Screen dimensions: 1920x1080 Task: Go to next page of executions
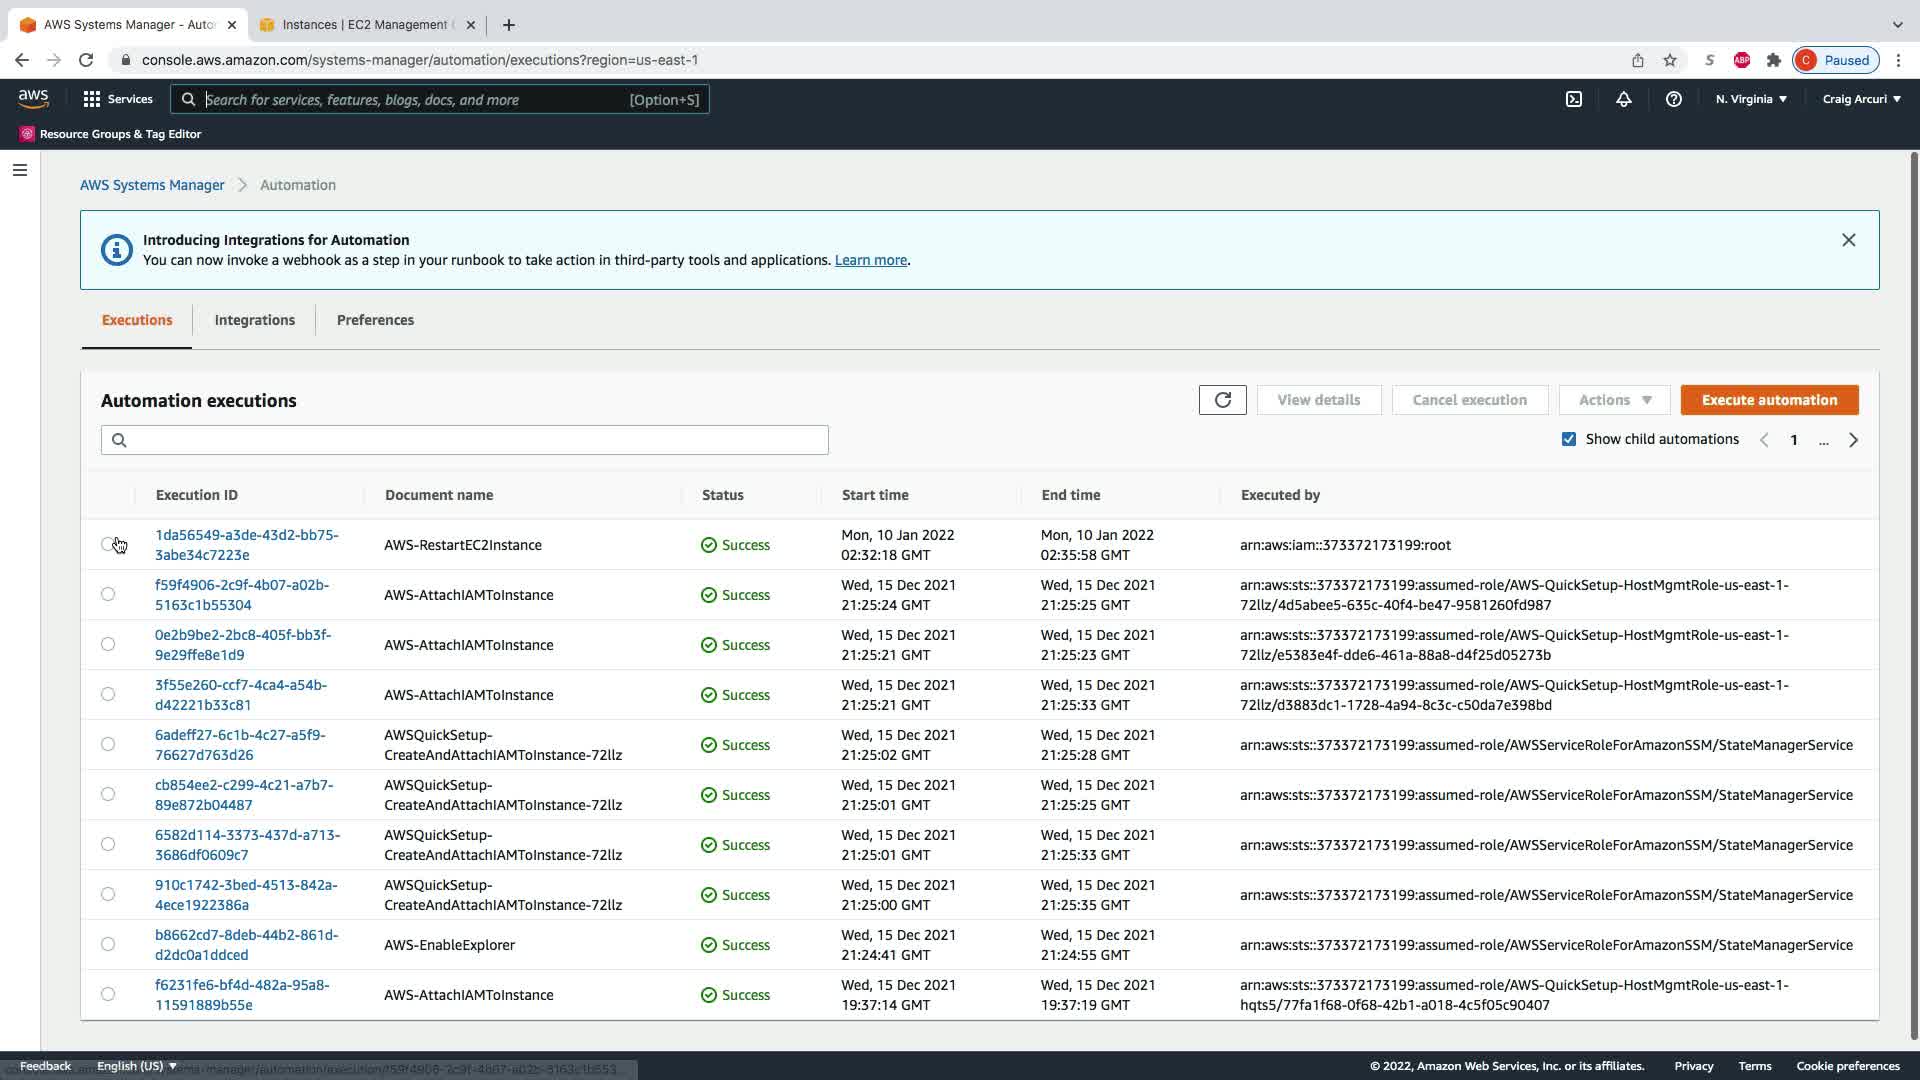[1853, 440]
